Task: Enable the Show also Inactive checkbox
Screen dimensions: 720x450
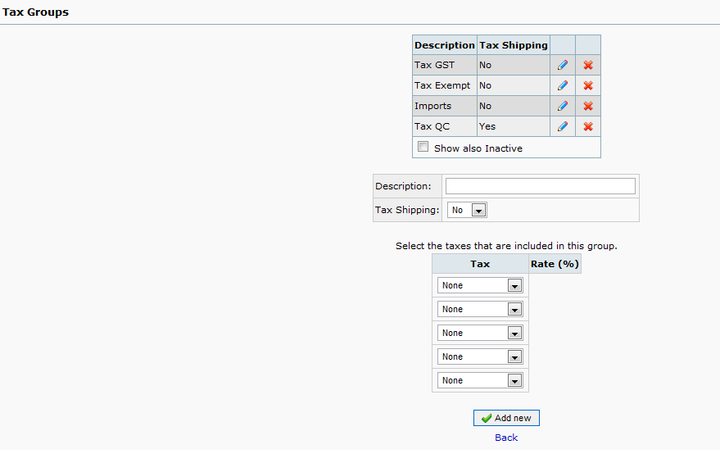Action: pos(423,147)
